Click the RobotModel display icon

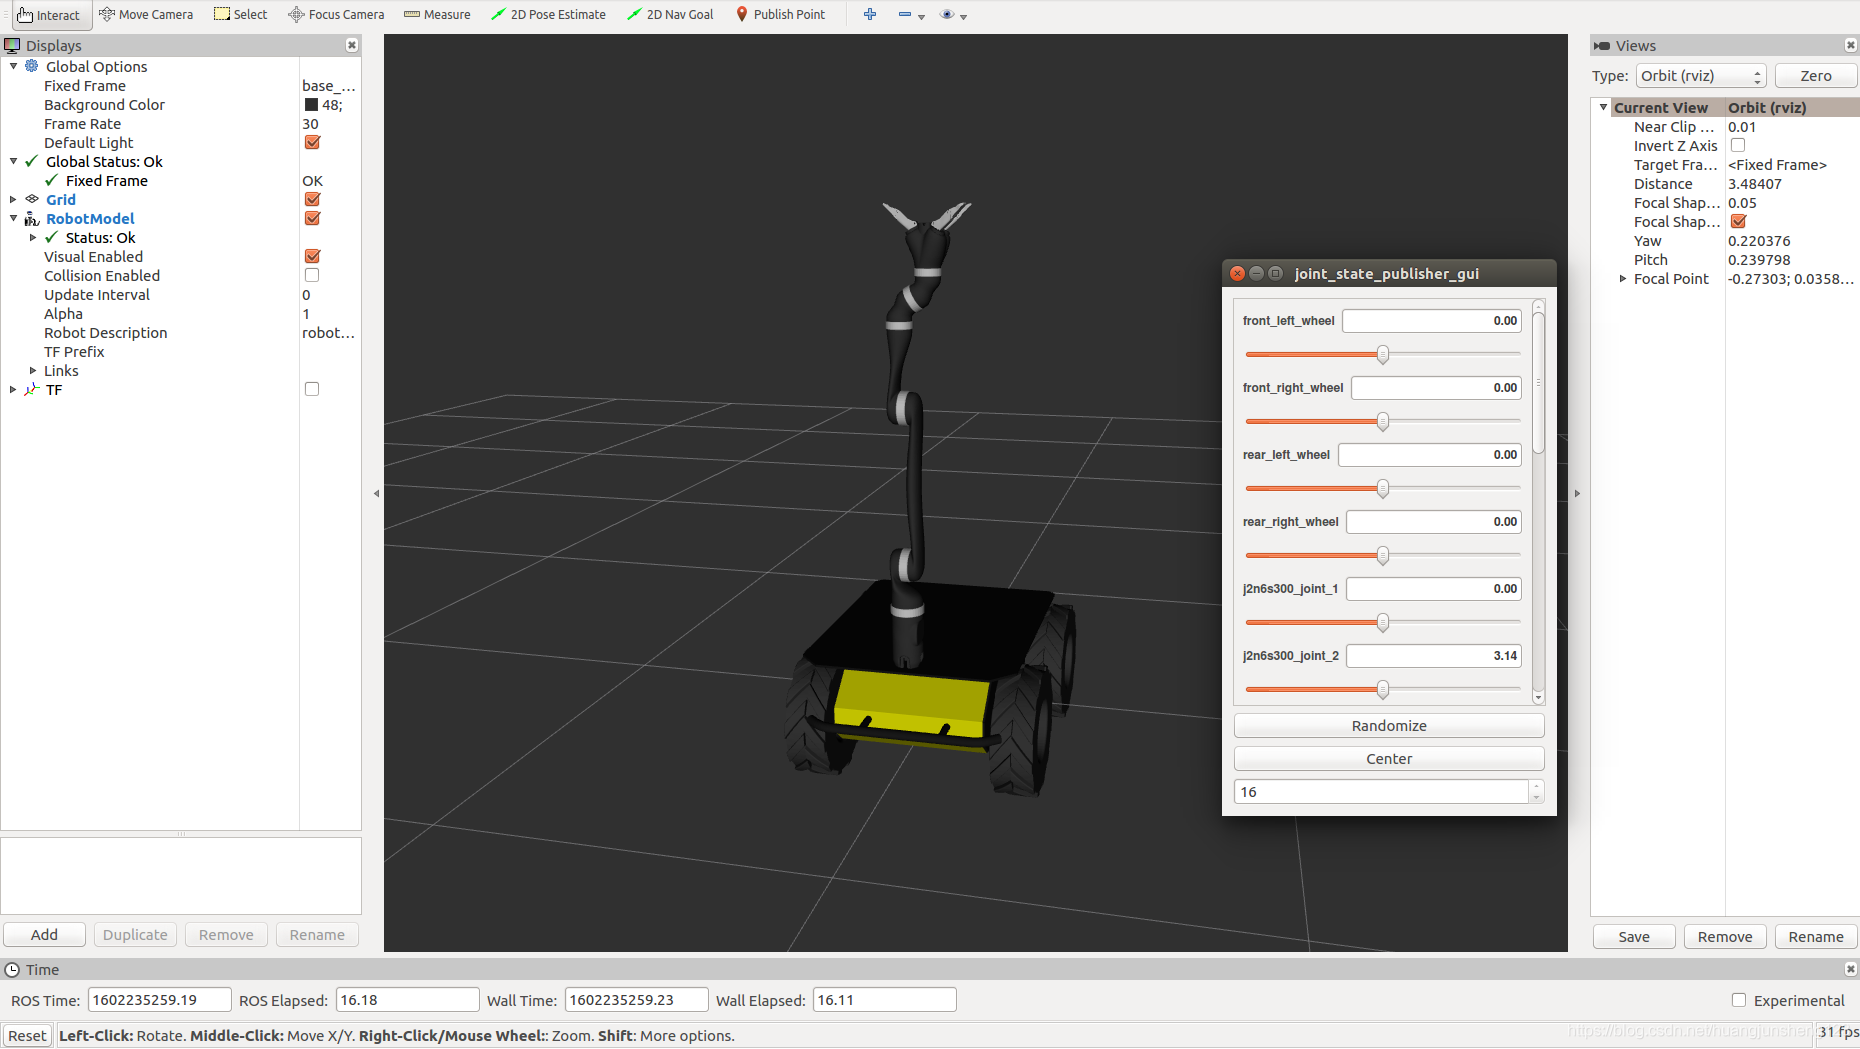(x=32, y=218)
